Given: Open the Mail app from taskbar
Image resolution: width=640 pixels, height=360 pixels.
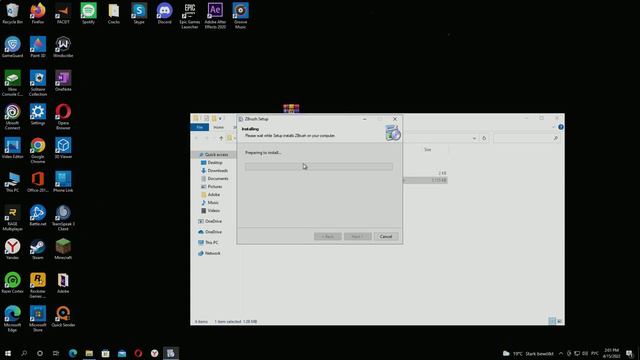Looking at the screenshot, I should [x=122, y=353].
